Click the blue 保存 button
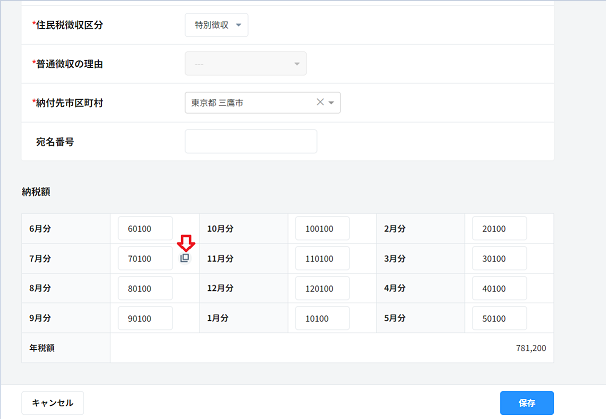606x419 pixels. click(x=526, y=403)
